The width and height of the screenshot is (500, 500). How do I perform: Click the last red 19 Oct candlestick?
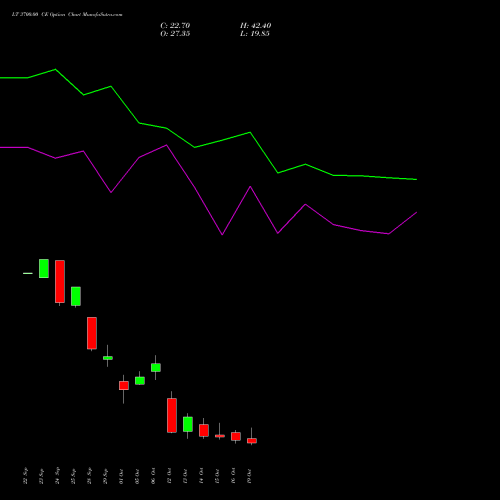(x=252, y=441)
